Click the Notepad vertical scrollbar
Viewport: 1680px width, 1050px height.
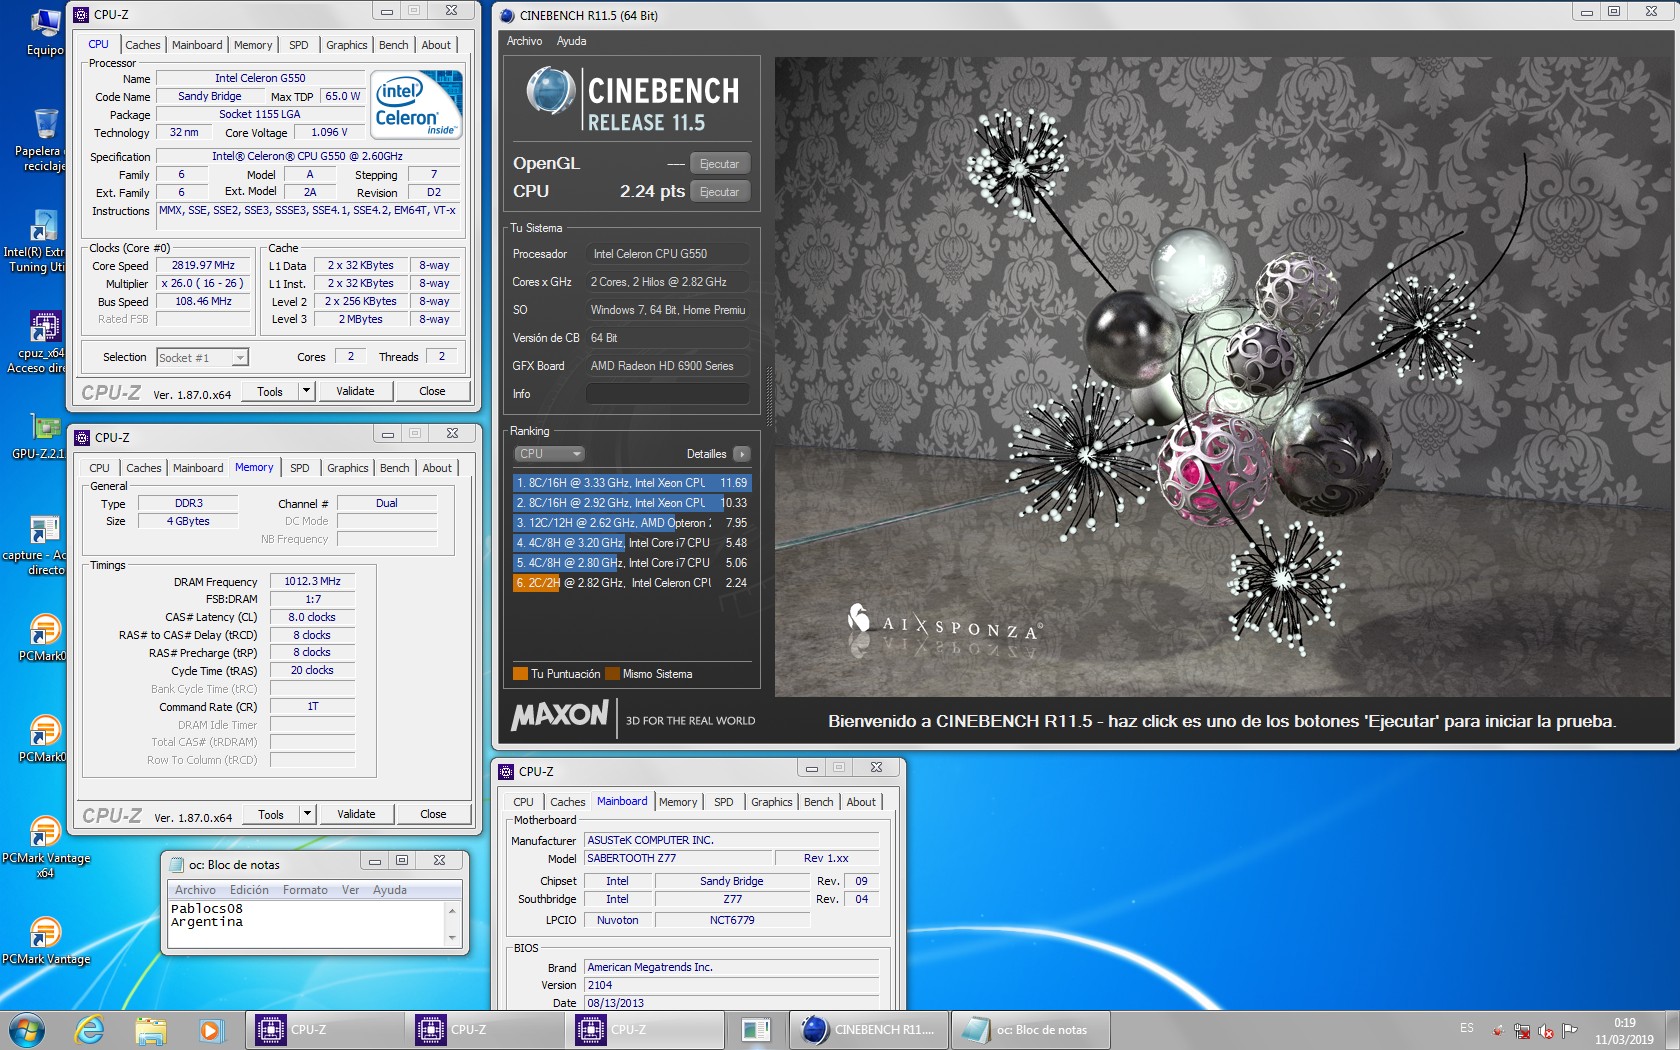452,924
